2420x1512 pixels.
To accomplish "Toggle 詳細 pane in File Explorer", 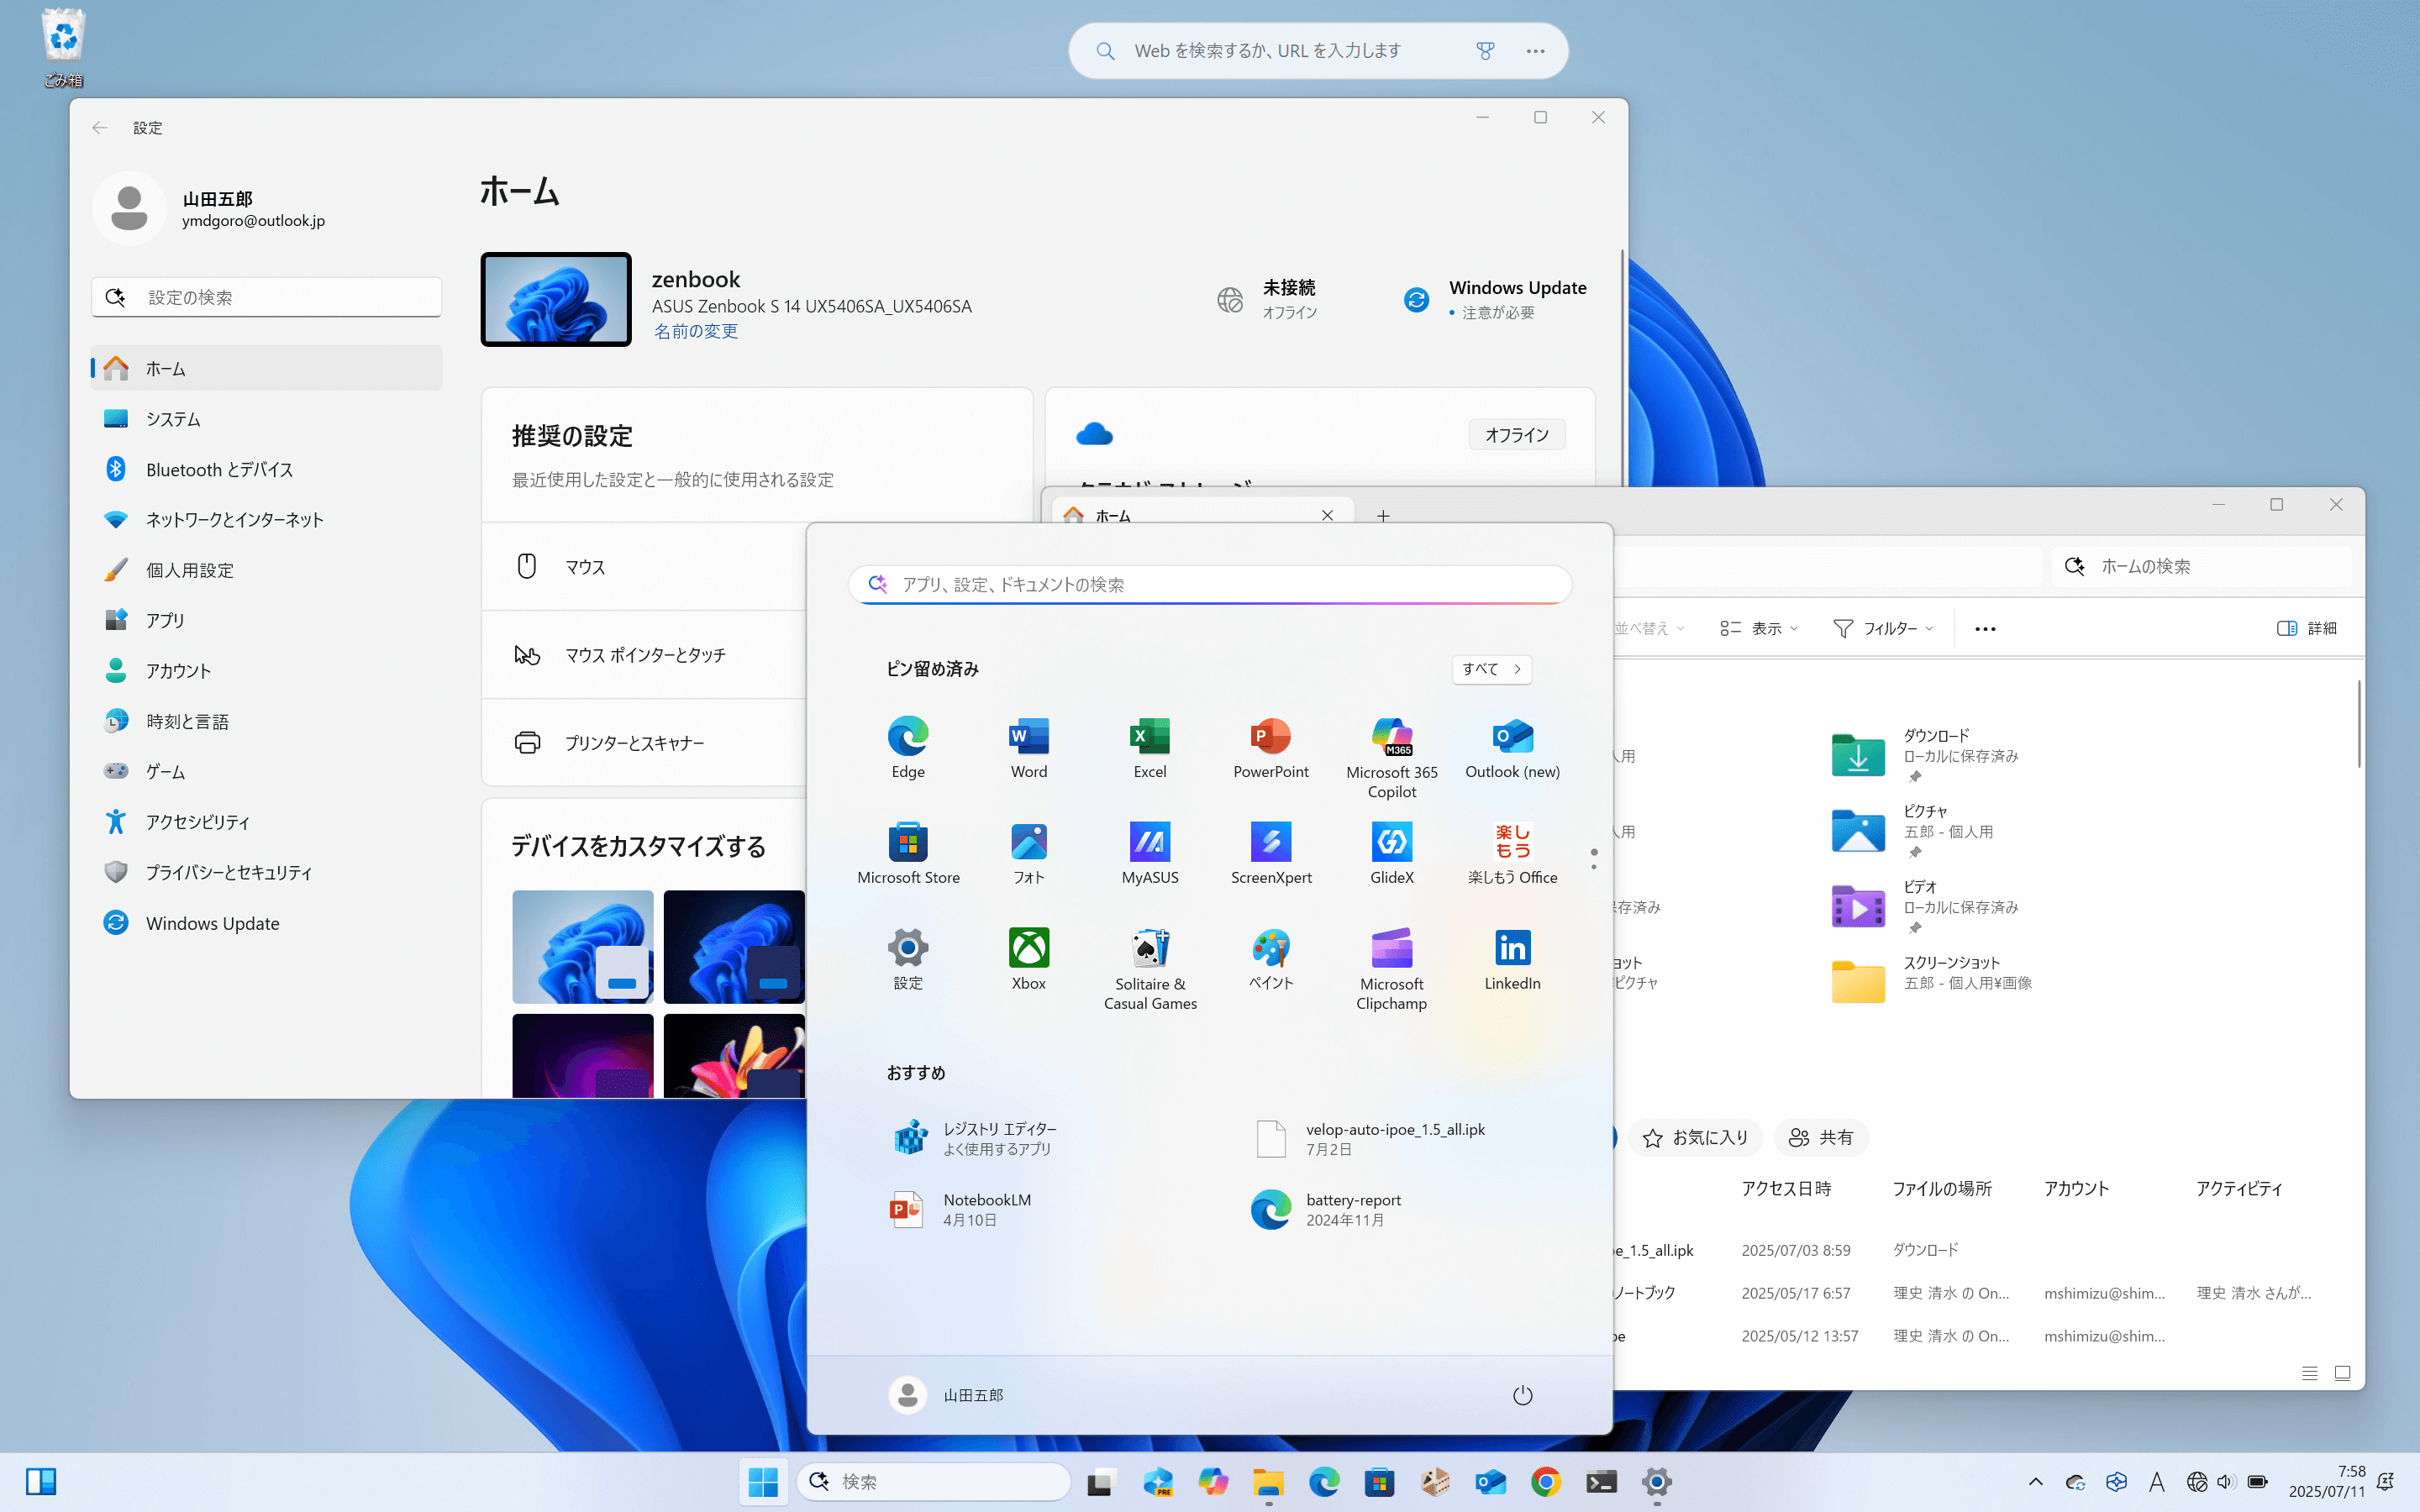I will (2306, 628).
